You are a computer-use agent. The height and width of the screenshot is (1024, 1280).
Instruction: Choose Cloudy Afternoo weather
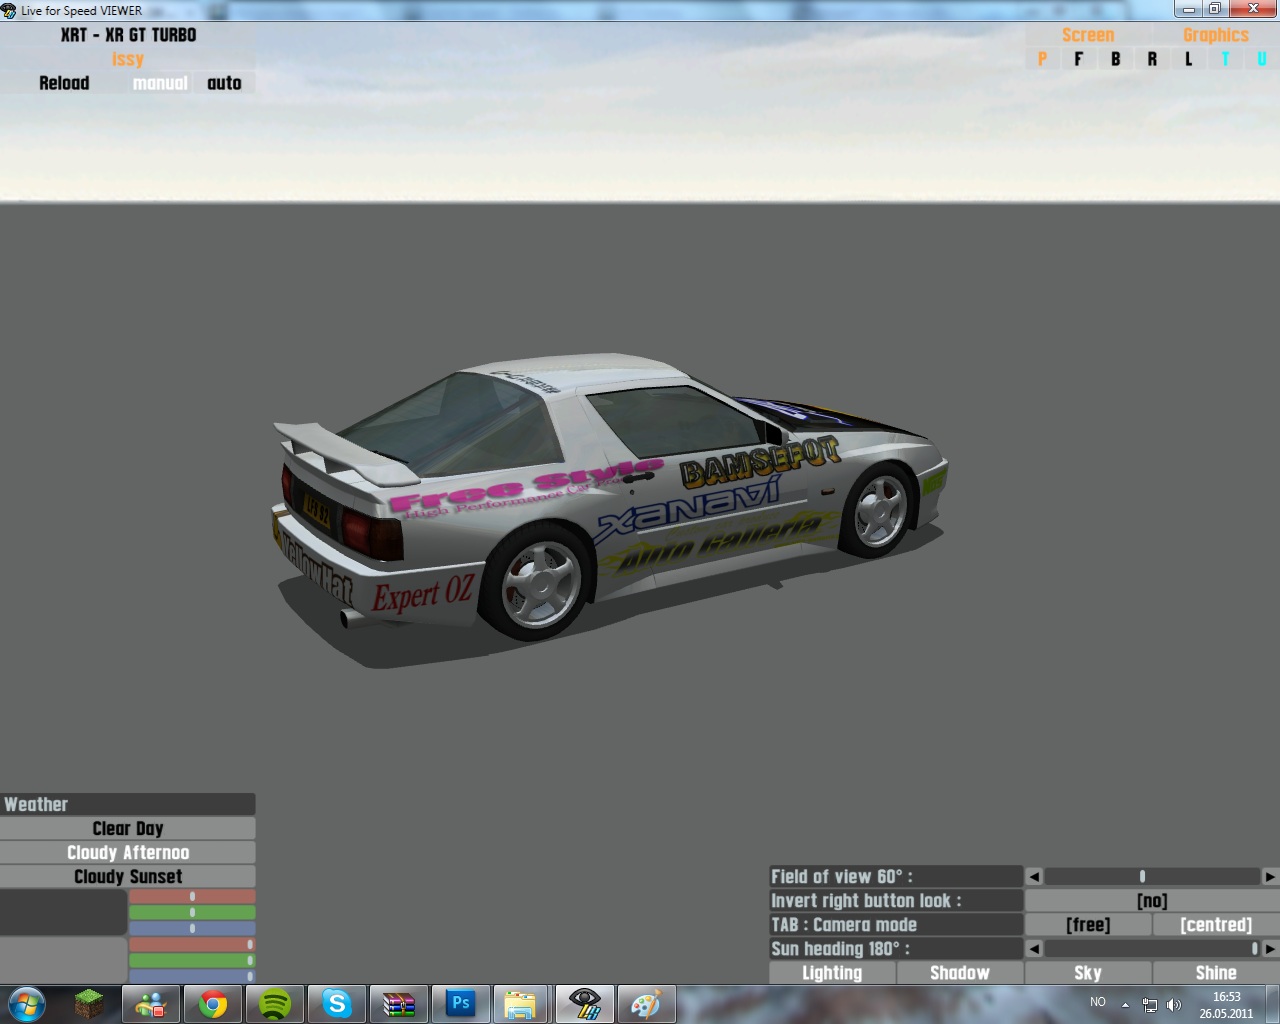[128, 853]
